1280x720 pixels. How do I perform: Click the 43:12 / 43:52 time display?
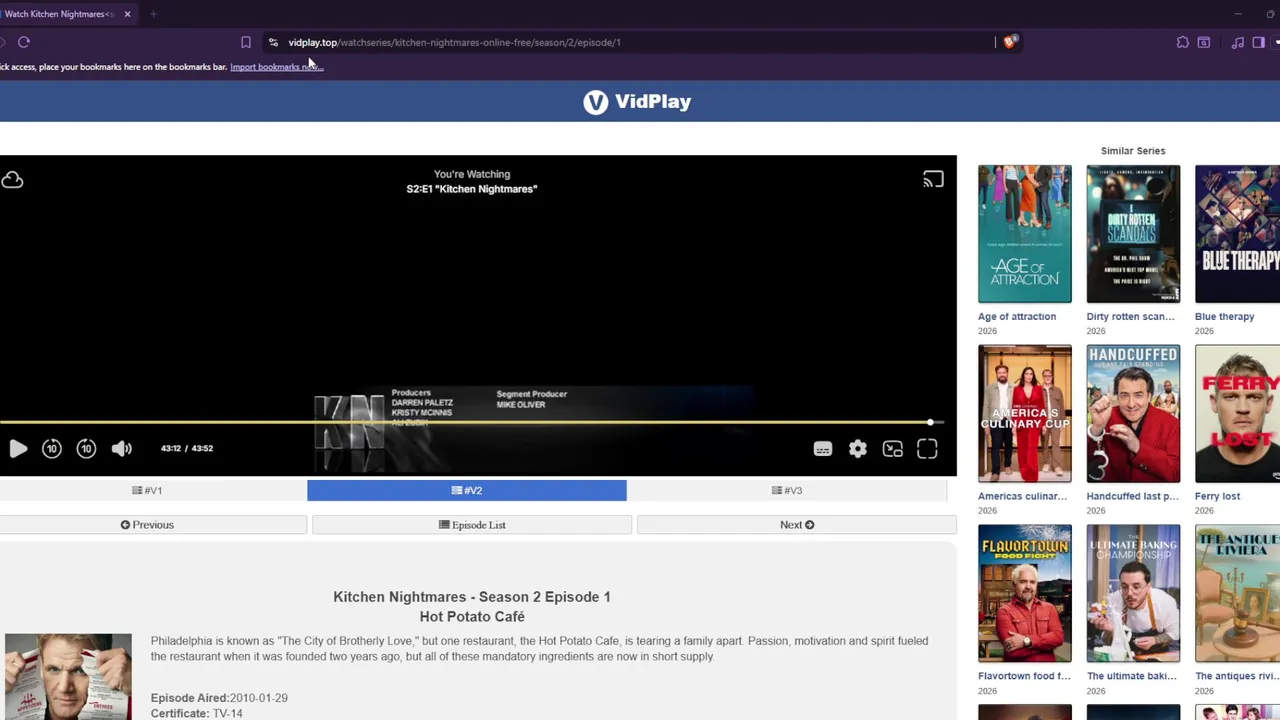tap(187, 449)
